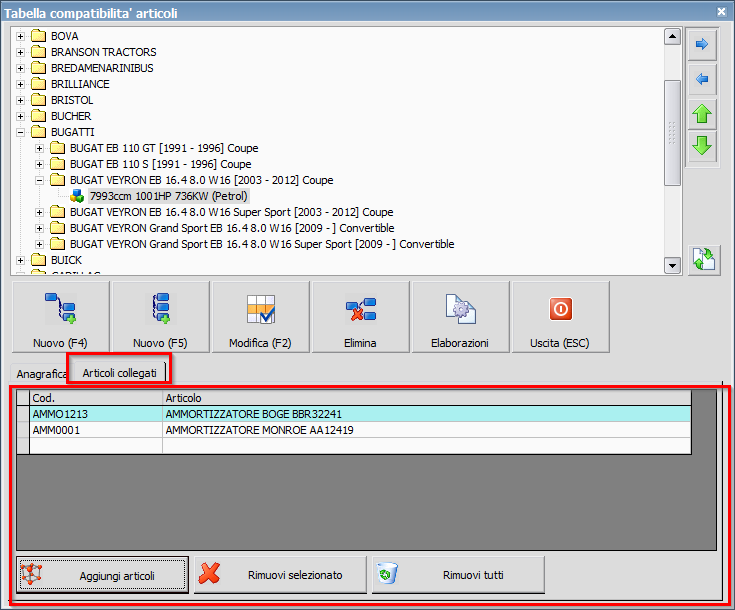This screenshot has height=610, width=735.
Task: Click the refresh icon beside the tree
Action: (x=702, y=259)
